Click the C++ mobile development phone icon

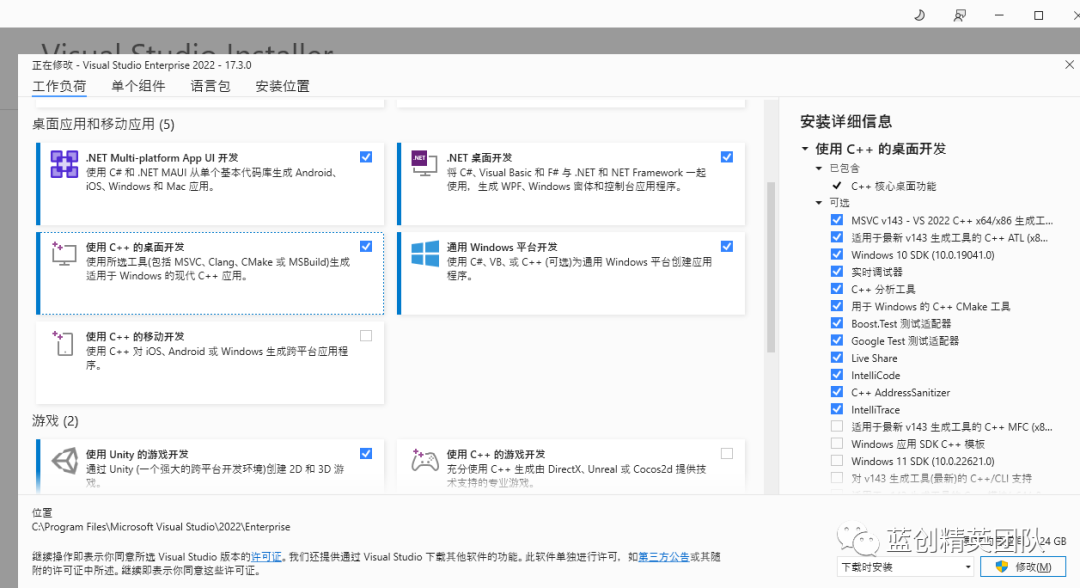click(63, 343)
